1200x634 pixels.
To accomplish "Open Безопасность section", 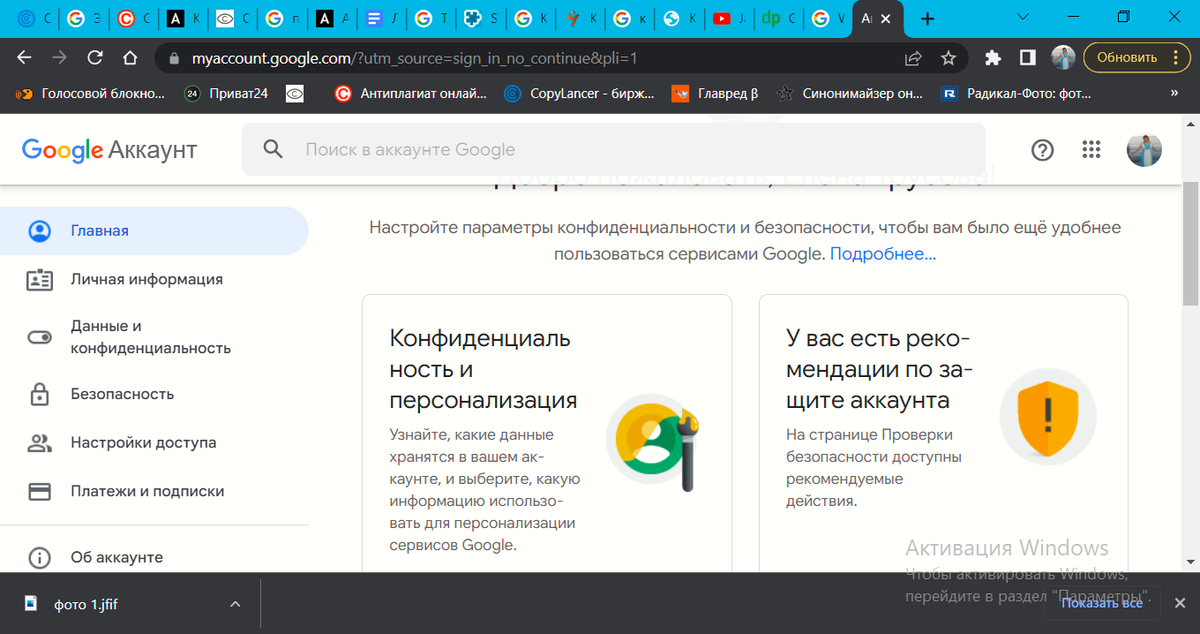I will 154,394.
